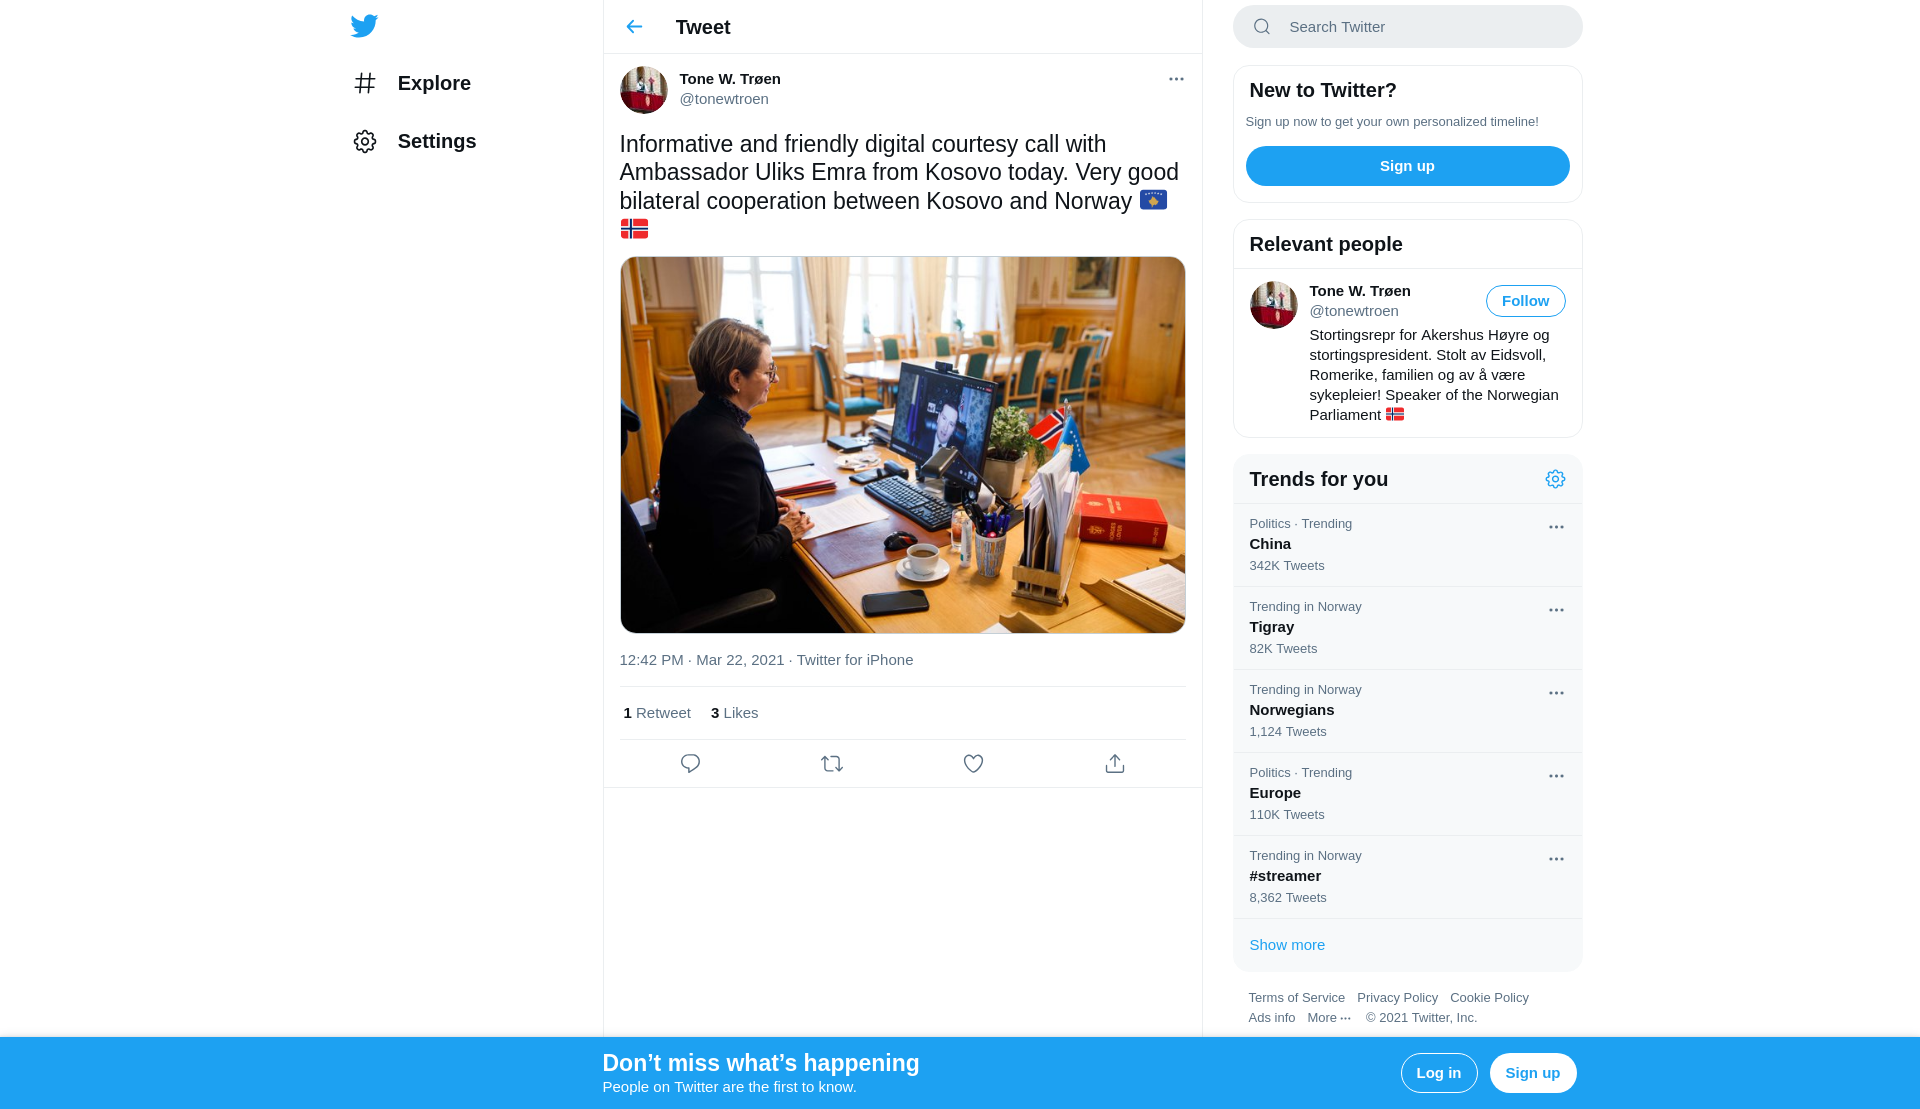The height and width of the screenshot is (1109, 1920).
Task: Click Tone W. Trøen name in tweet header
Action: [x=730, y=79]
